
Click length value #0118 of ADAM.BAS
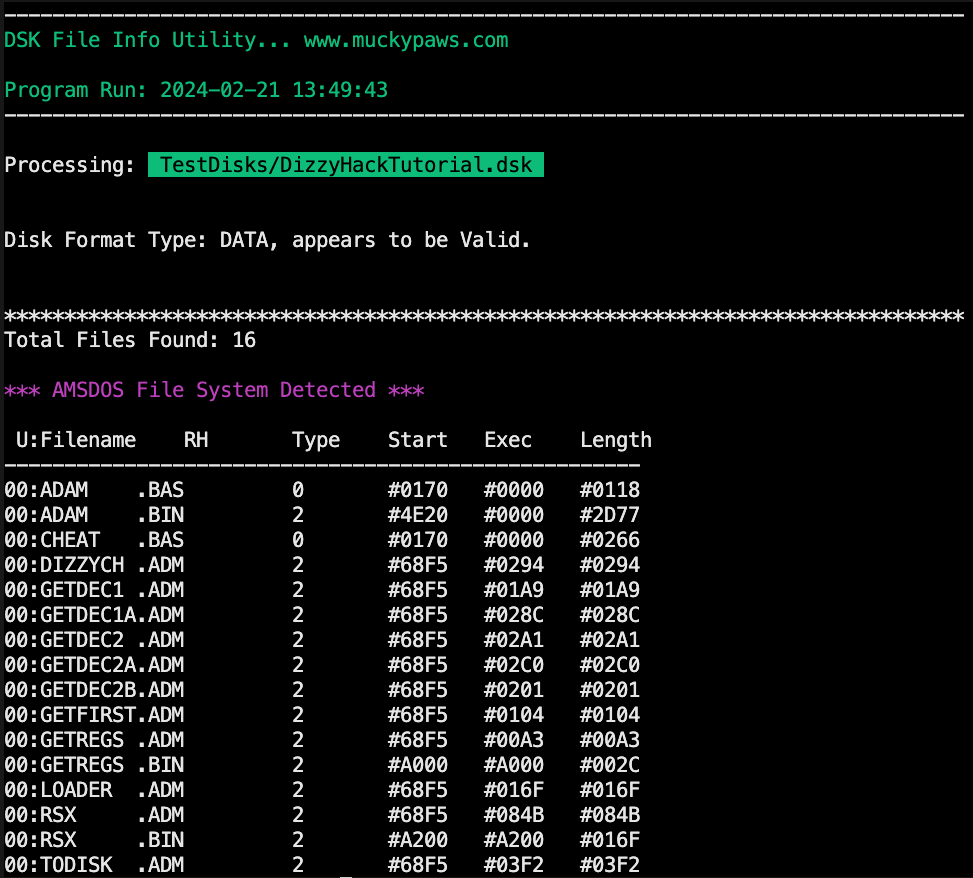pyautogui.click(x=609, y=490)
